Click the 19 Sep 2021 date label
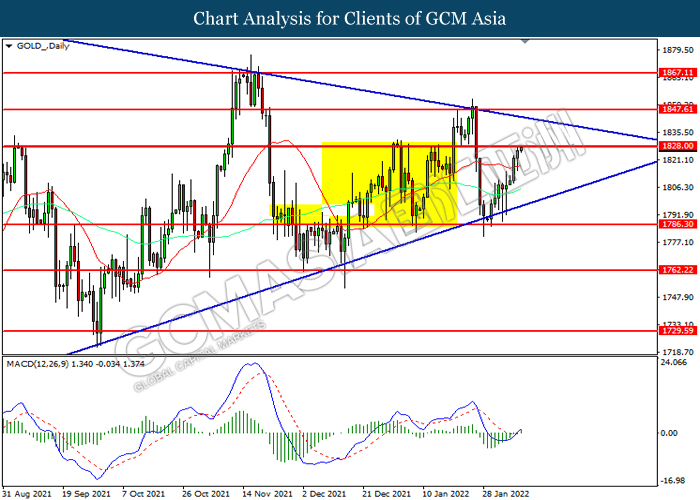The width and height of the screenshot is (700, 500). tap(86, 494)
